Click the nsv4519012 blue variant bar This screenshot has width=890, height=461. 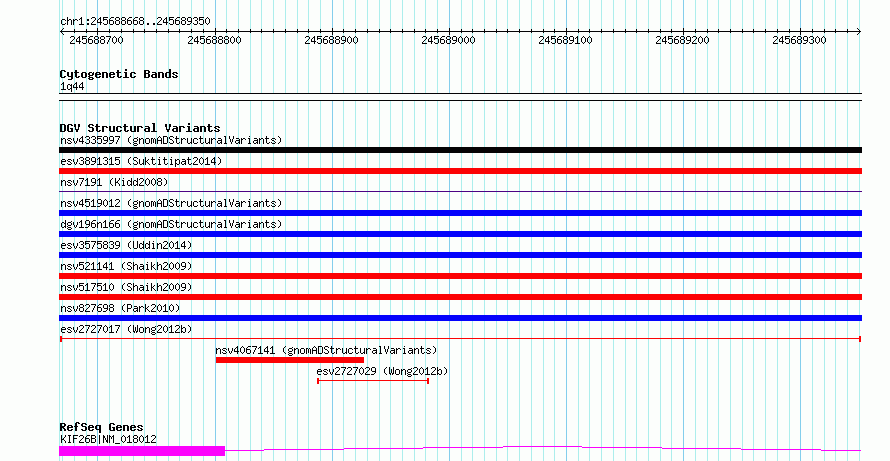[460, 213]
